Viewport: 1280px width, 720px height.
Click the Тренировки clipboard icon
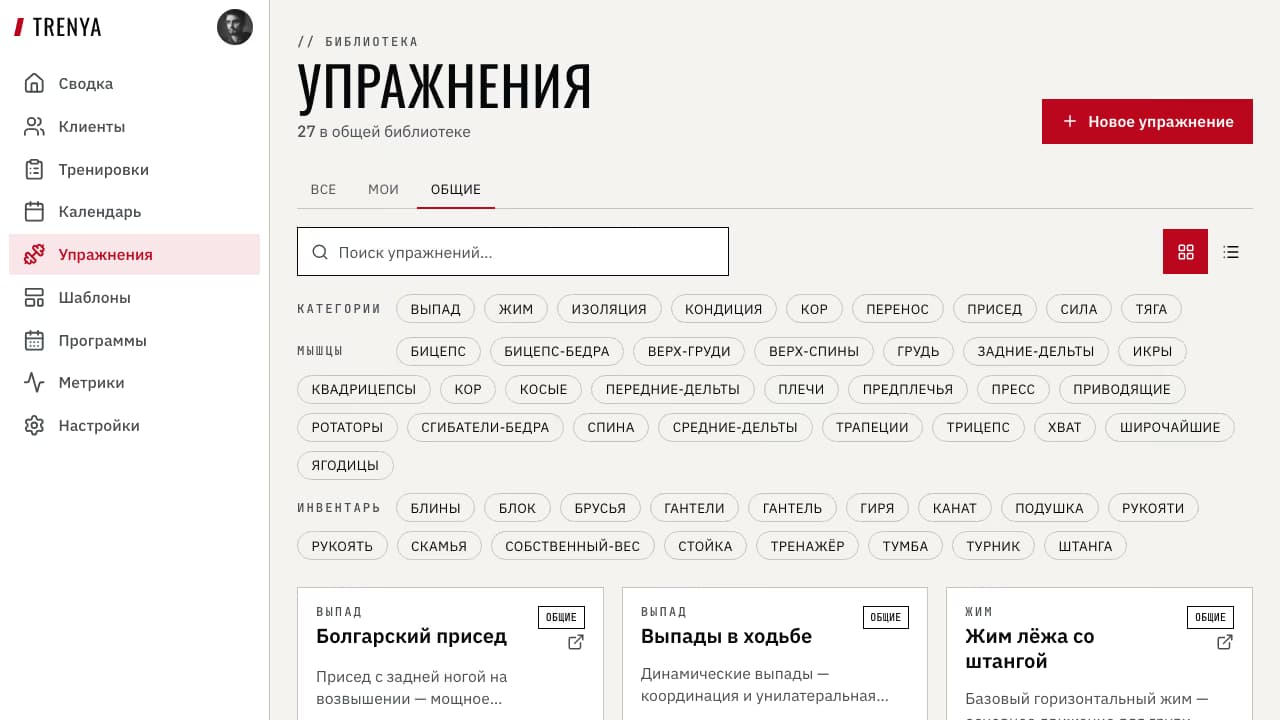(34, 170)
